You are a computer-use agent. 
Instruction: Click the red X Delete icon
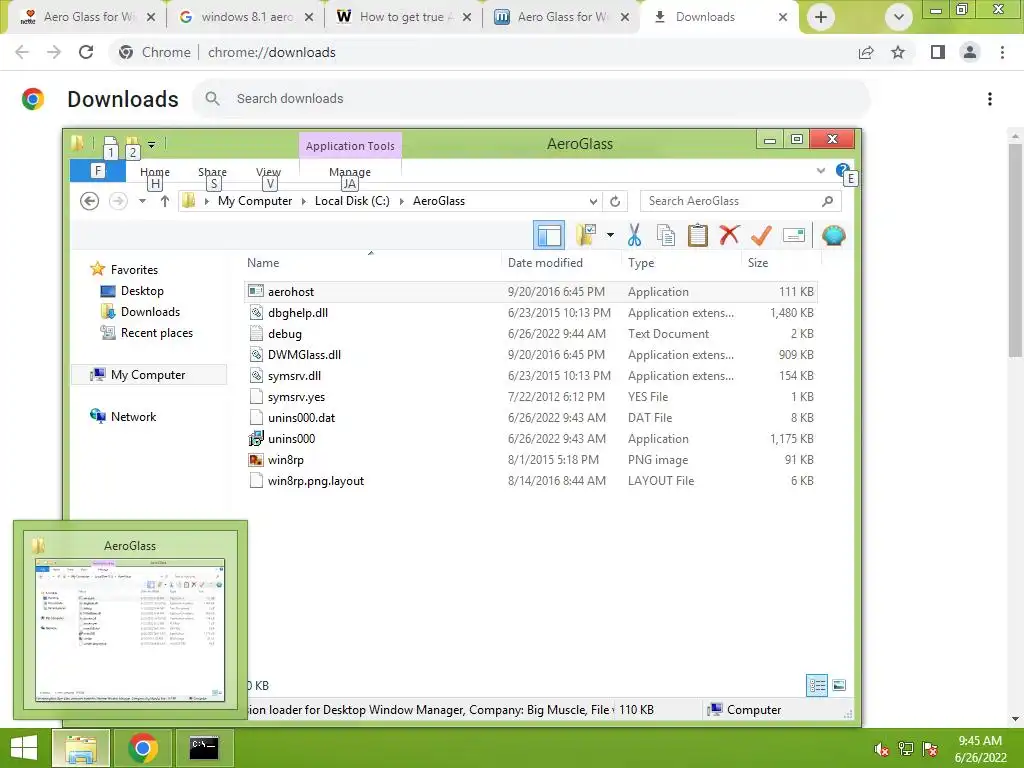point(729,235)
